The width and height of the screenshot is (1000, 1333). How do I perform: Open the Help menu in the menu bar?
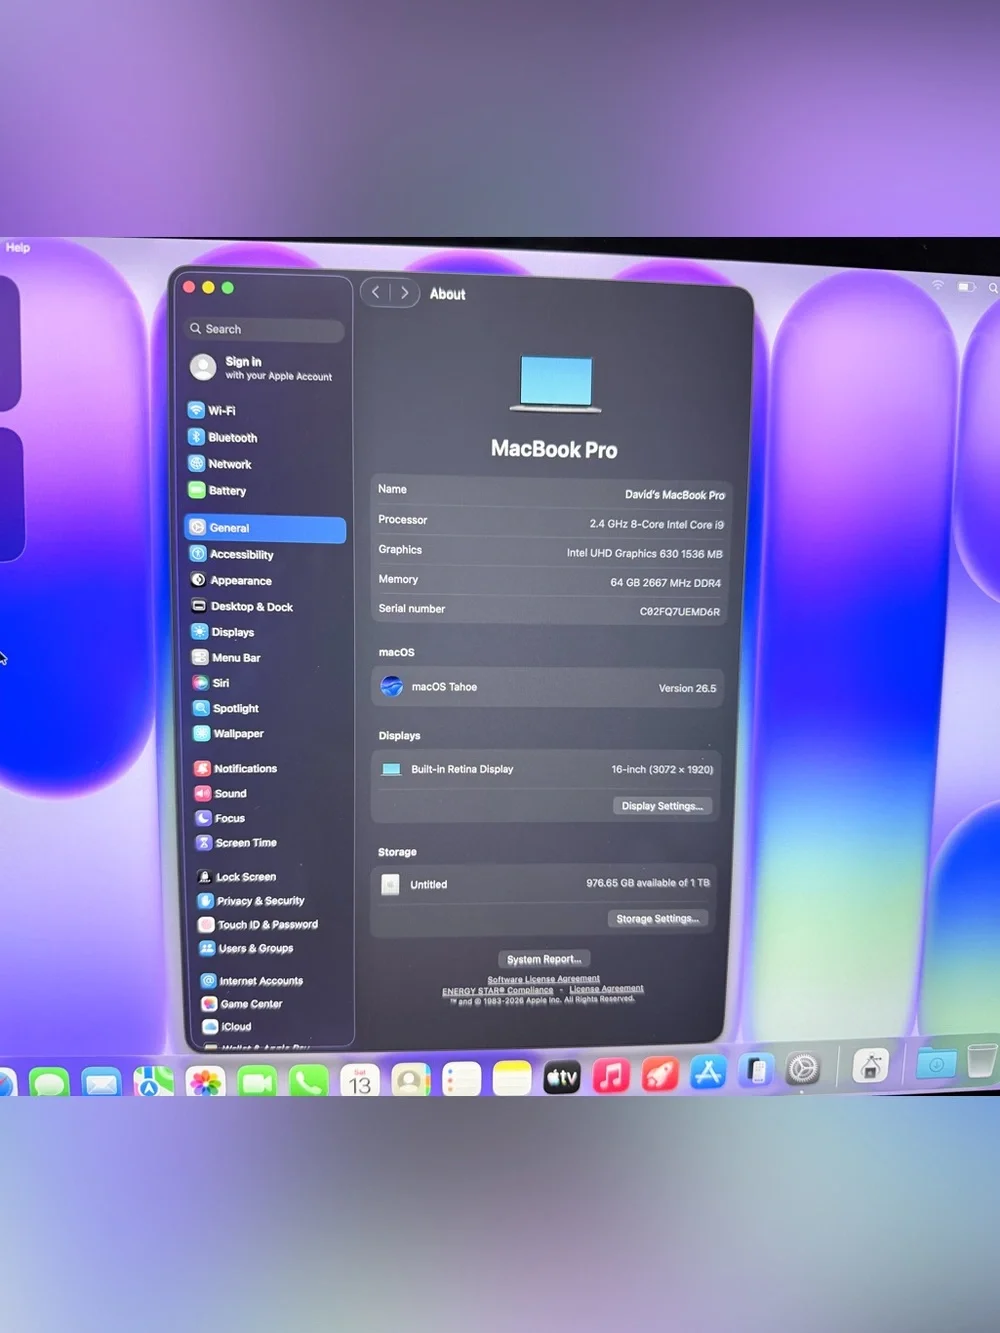[x=18, y=247]
